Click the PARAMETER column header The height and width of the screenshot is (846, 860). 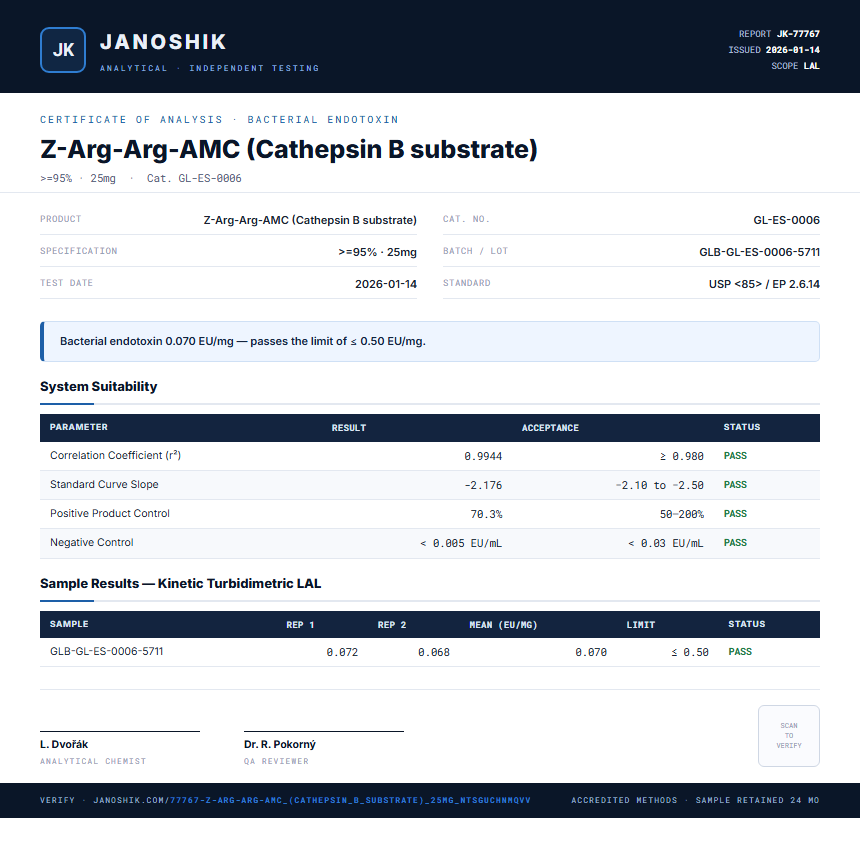(x=78, y=427)
